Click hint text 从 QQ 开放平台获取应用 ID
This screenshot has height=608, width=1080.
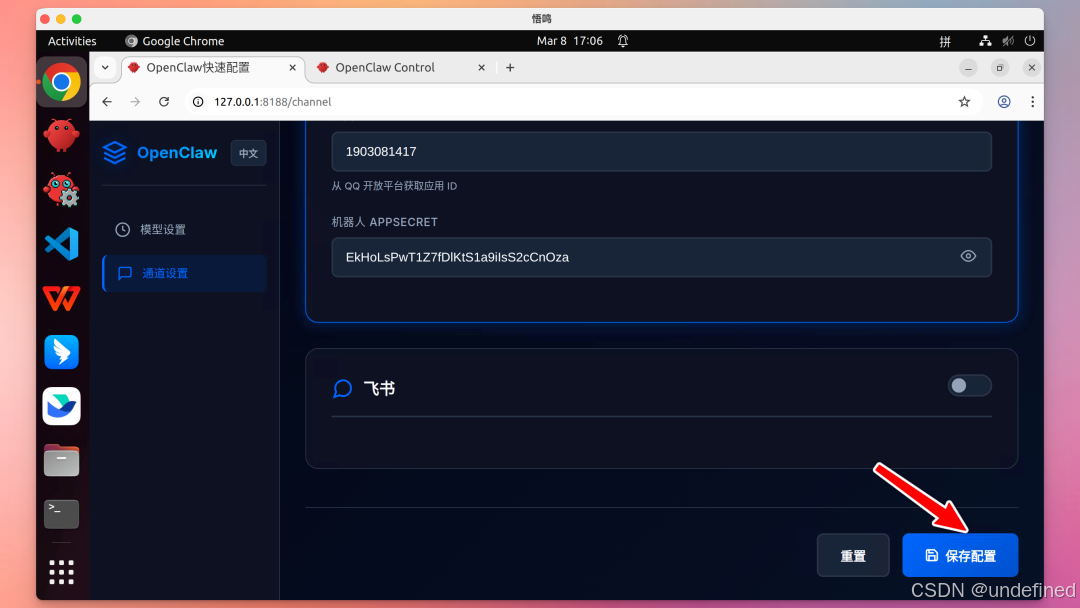[394, 186]
